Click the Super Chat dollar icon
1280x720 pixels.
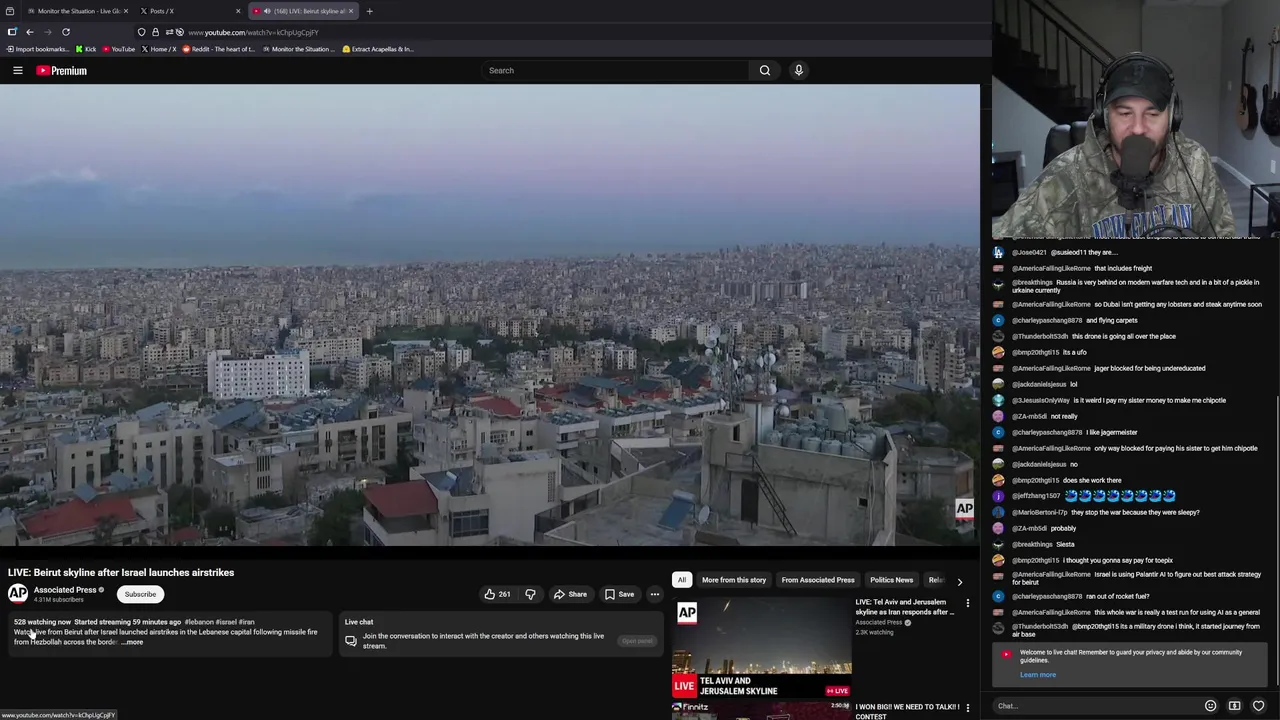[x=1234, y=706]
